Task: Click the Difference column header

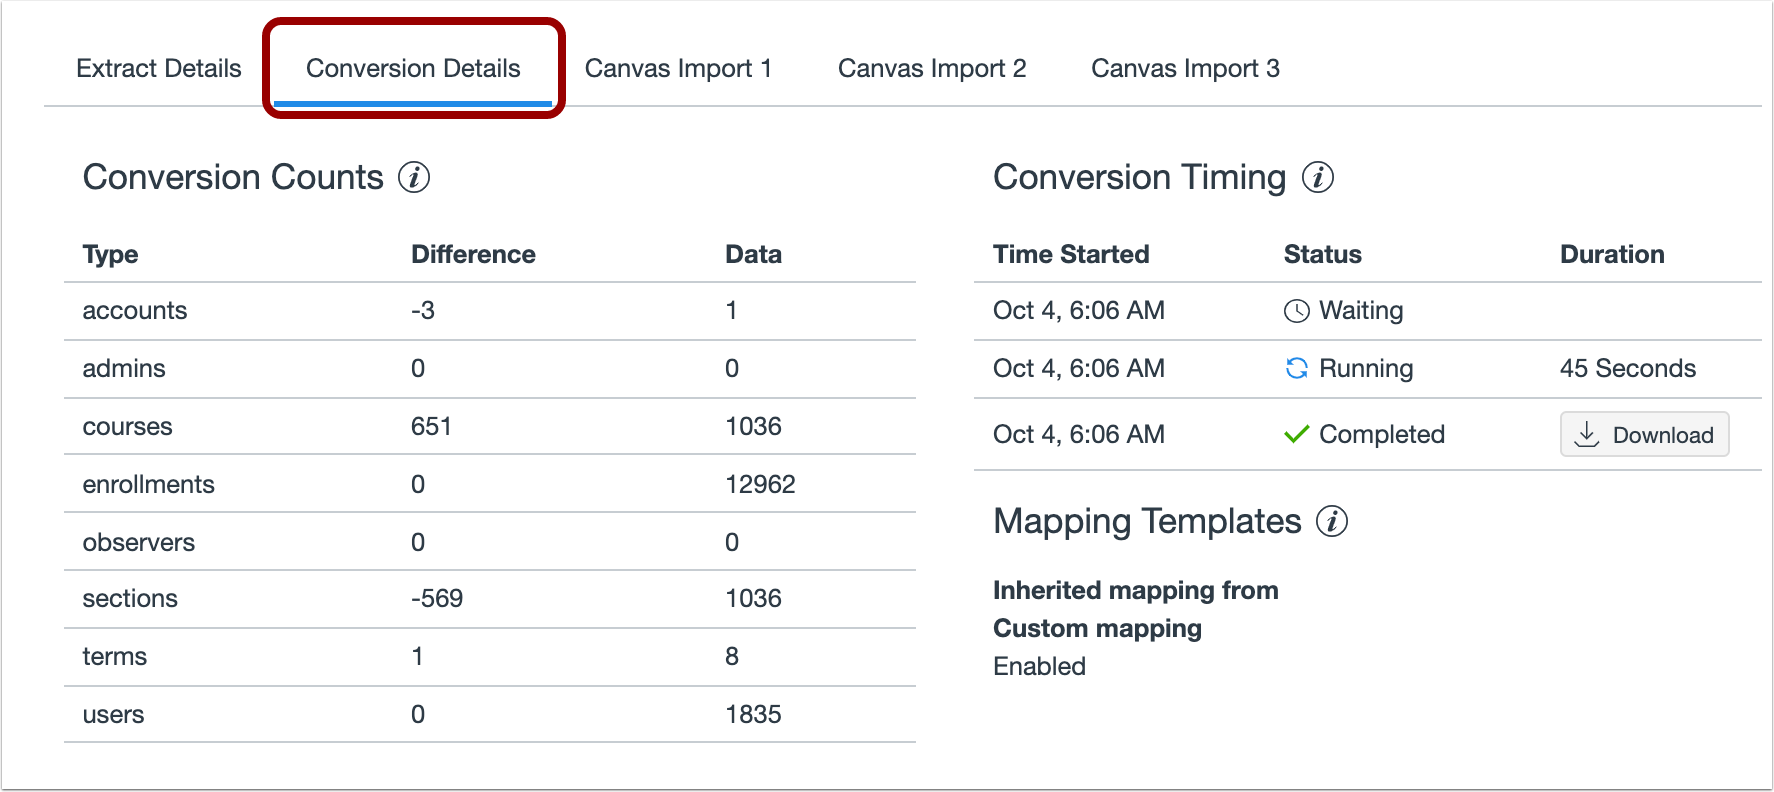Action: pyautogui.click(x=473, y=254)
